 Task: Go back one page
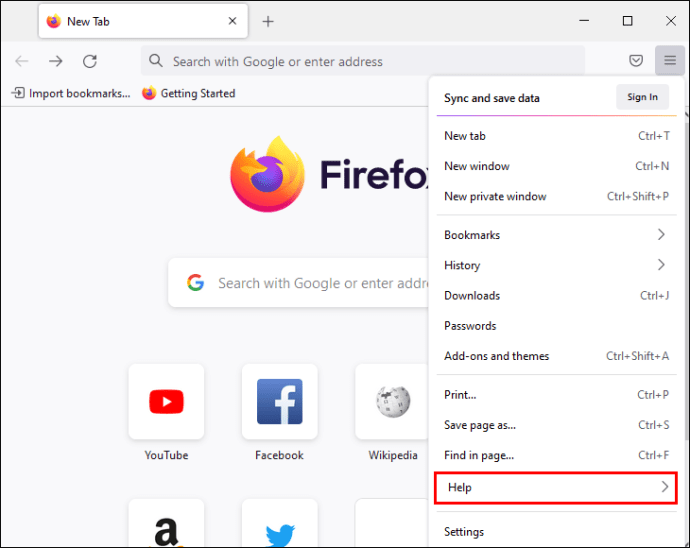(22, 61)
